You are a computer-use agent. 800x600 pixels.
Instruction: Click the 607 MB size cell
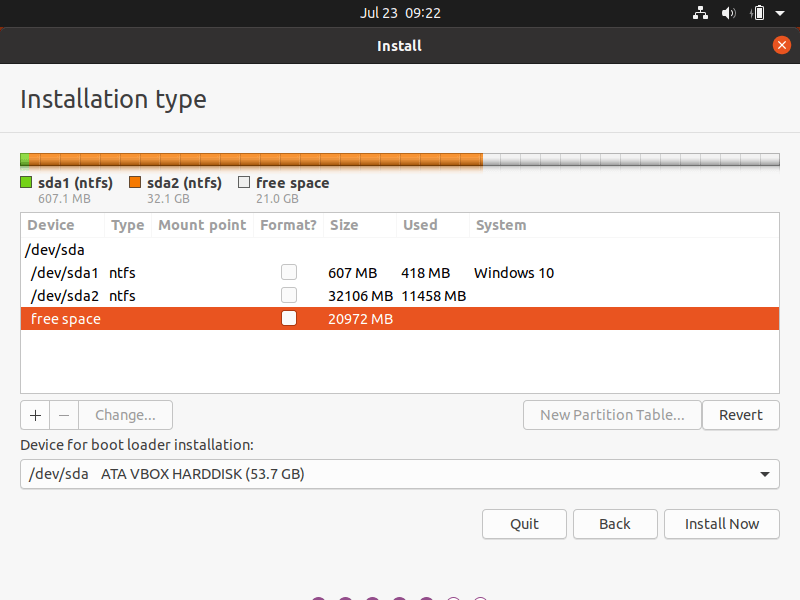coord(353,273)
